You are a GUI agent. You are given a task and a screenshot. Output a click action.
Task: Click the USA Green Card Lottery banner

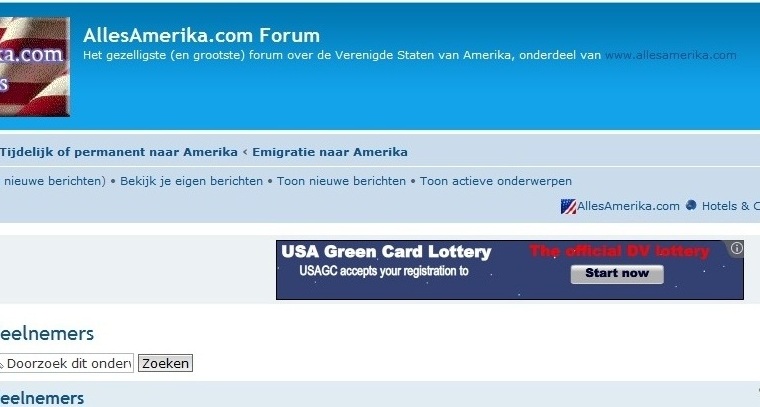510,270
